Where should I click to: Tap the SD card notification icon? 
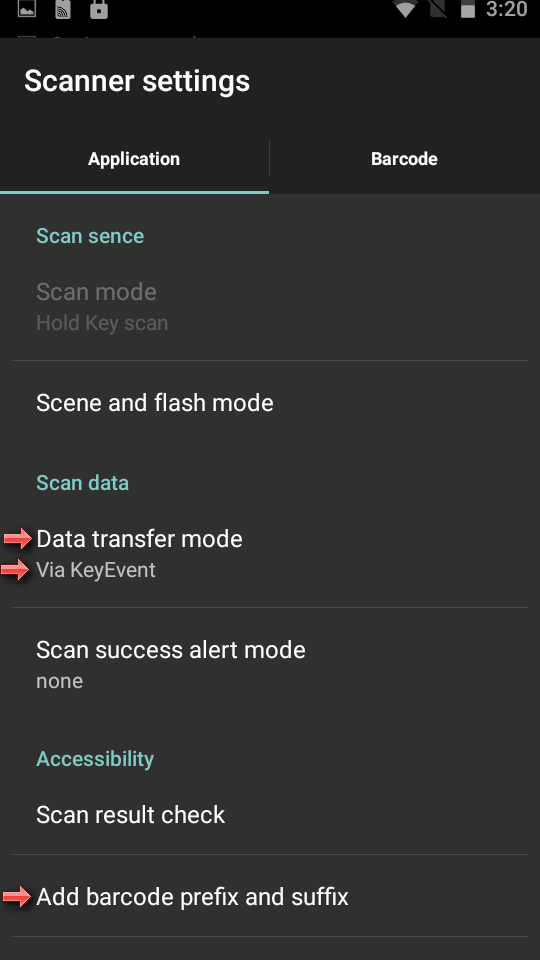pos(63,9)
